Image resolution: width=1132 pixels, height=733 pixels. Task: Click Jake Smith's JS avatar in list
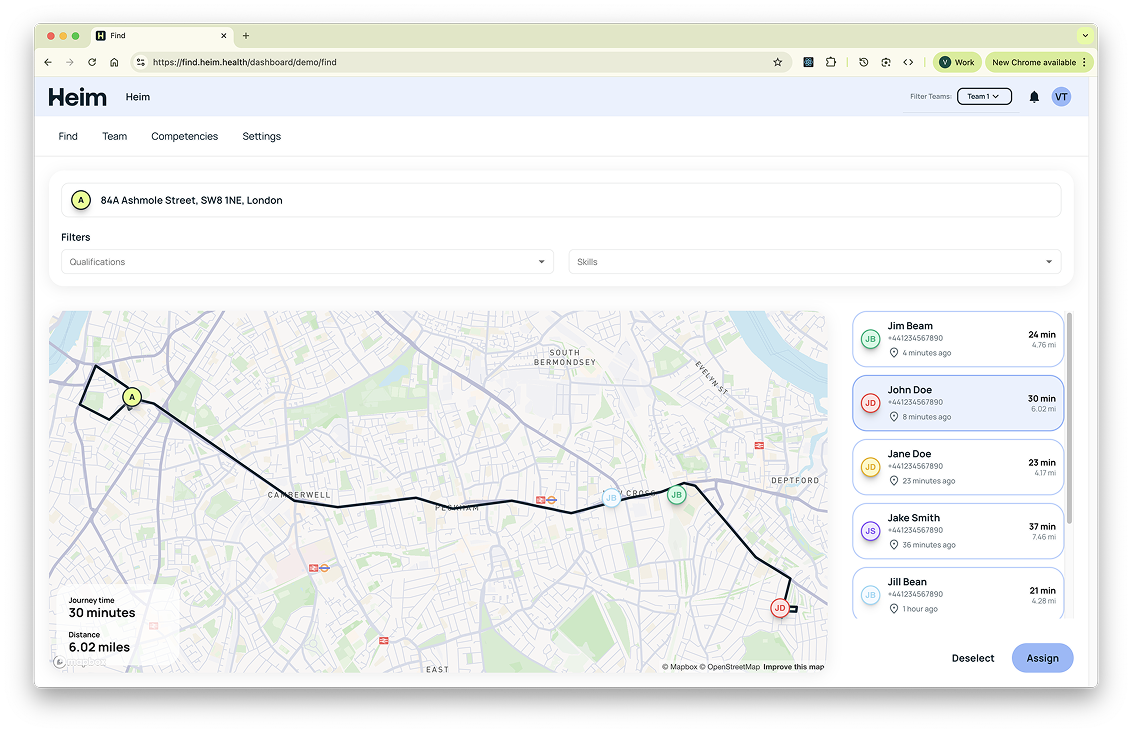(870, 531)
